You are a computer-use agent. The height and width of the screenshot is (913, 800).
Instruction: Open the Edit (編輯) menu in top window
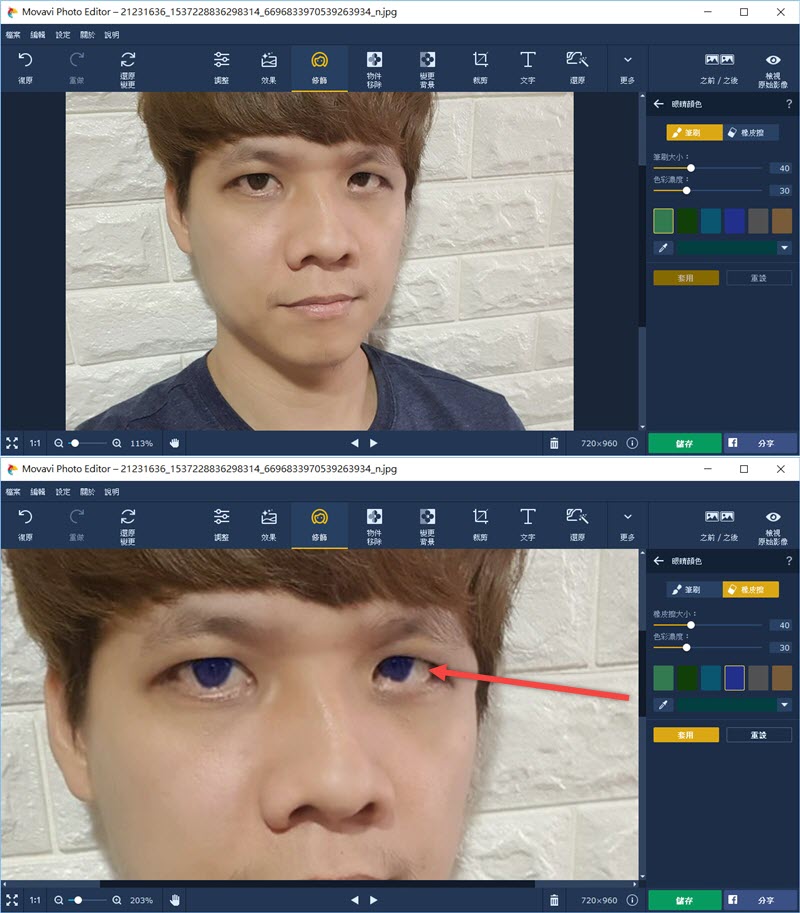[38, 35]
